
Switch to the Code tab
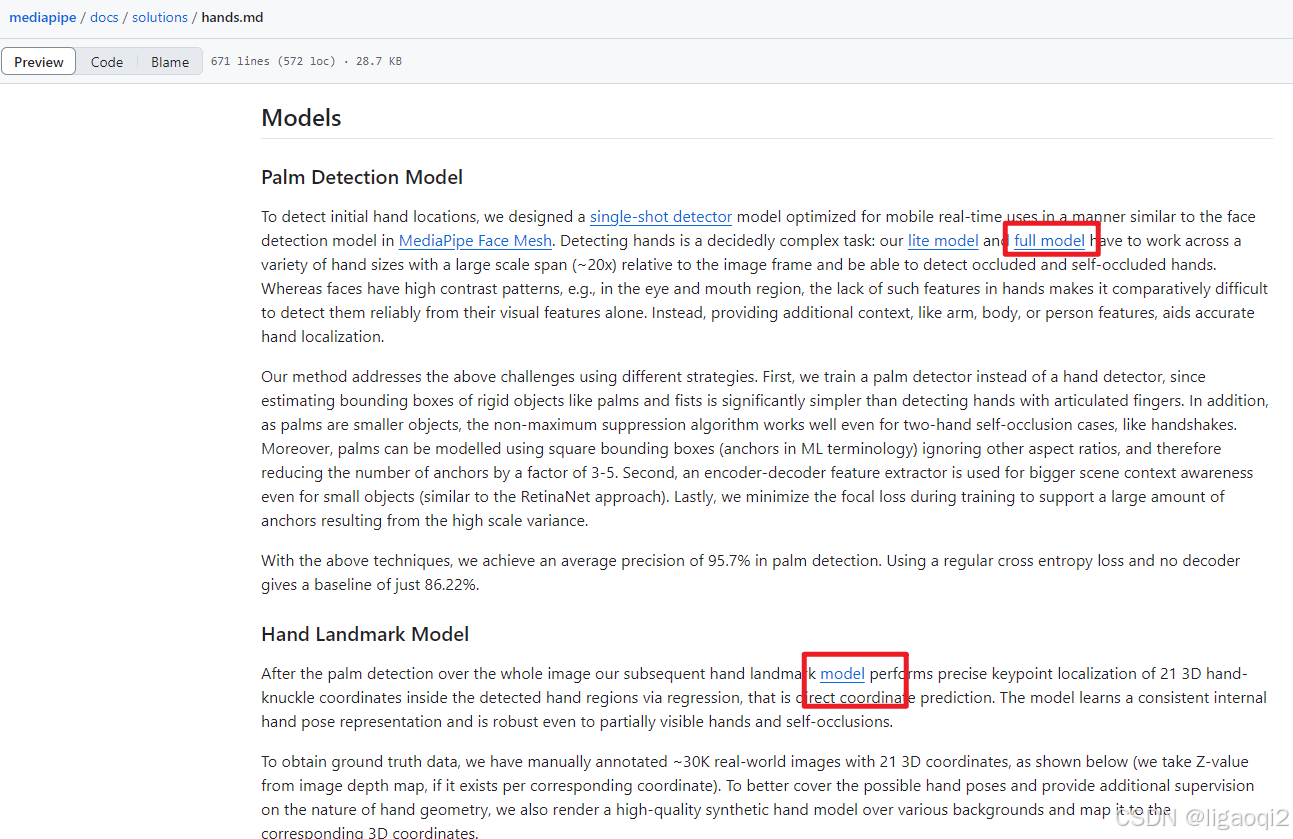click(x=107, y=62)
